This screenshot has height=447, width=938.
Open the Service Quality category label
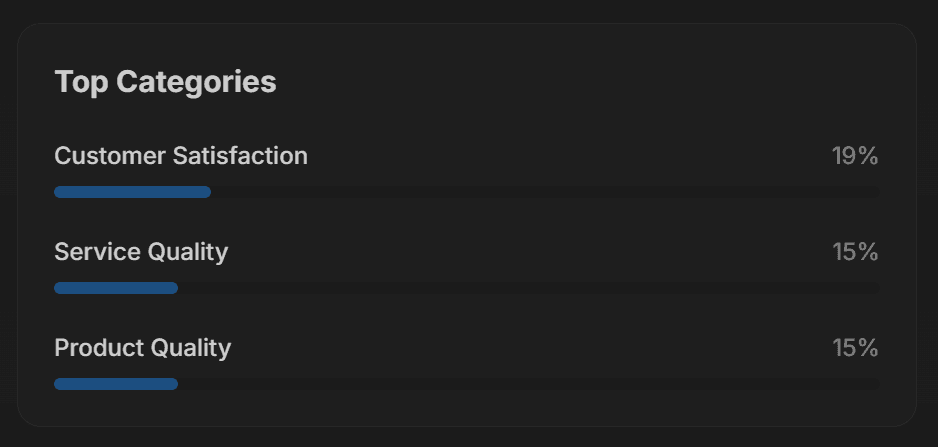tap(141, 252)
